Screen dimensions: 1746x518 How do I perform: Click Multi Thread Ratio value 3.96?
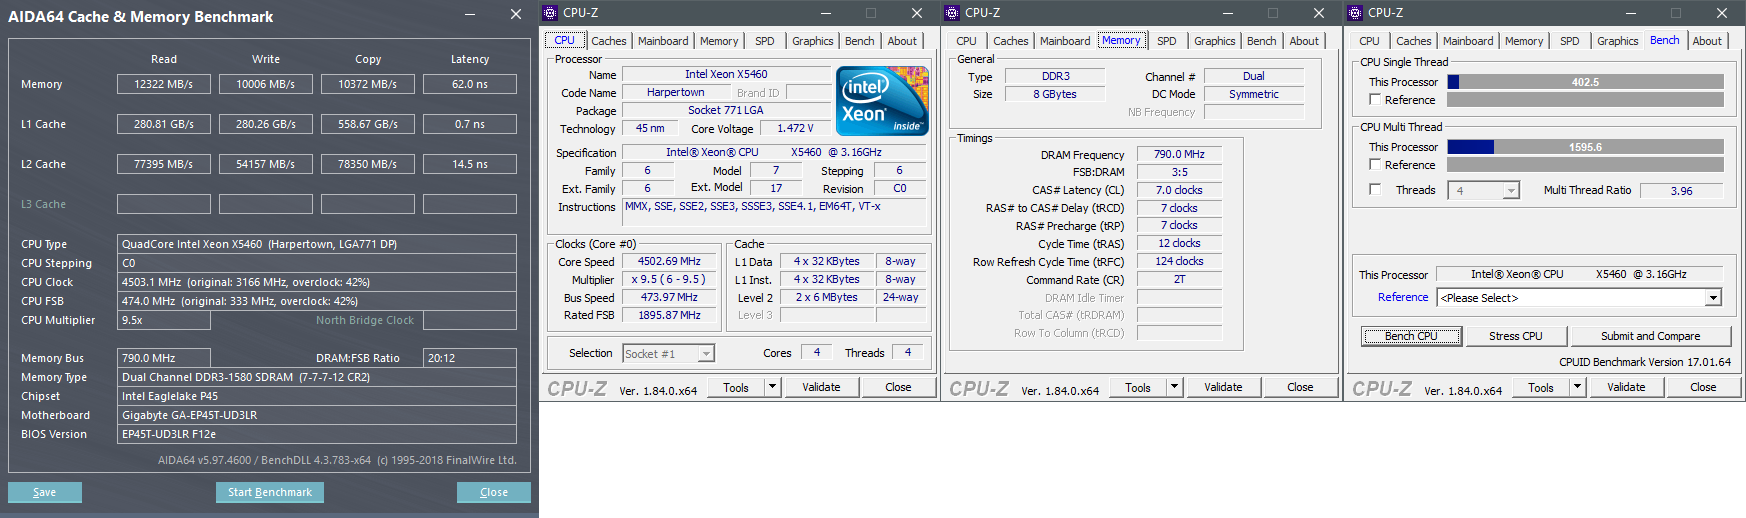pyautogui.click(x=1681, y=190)
